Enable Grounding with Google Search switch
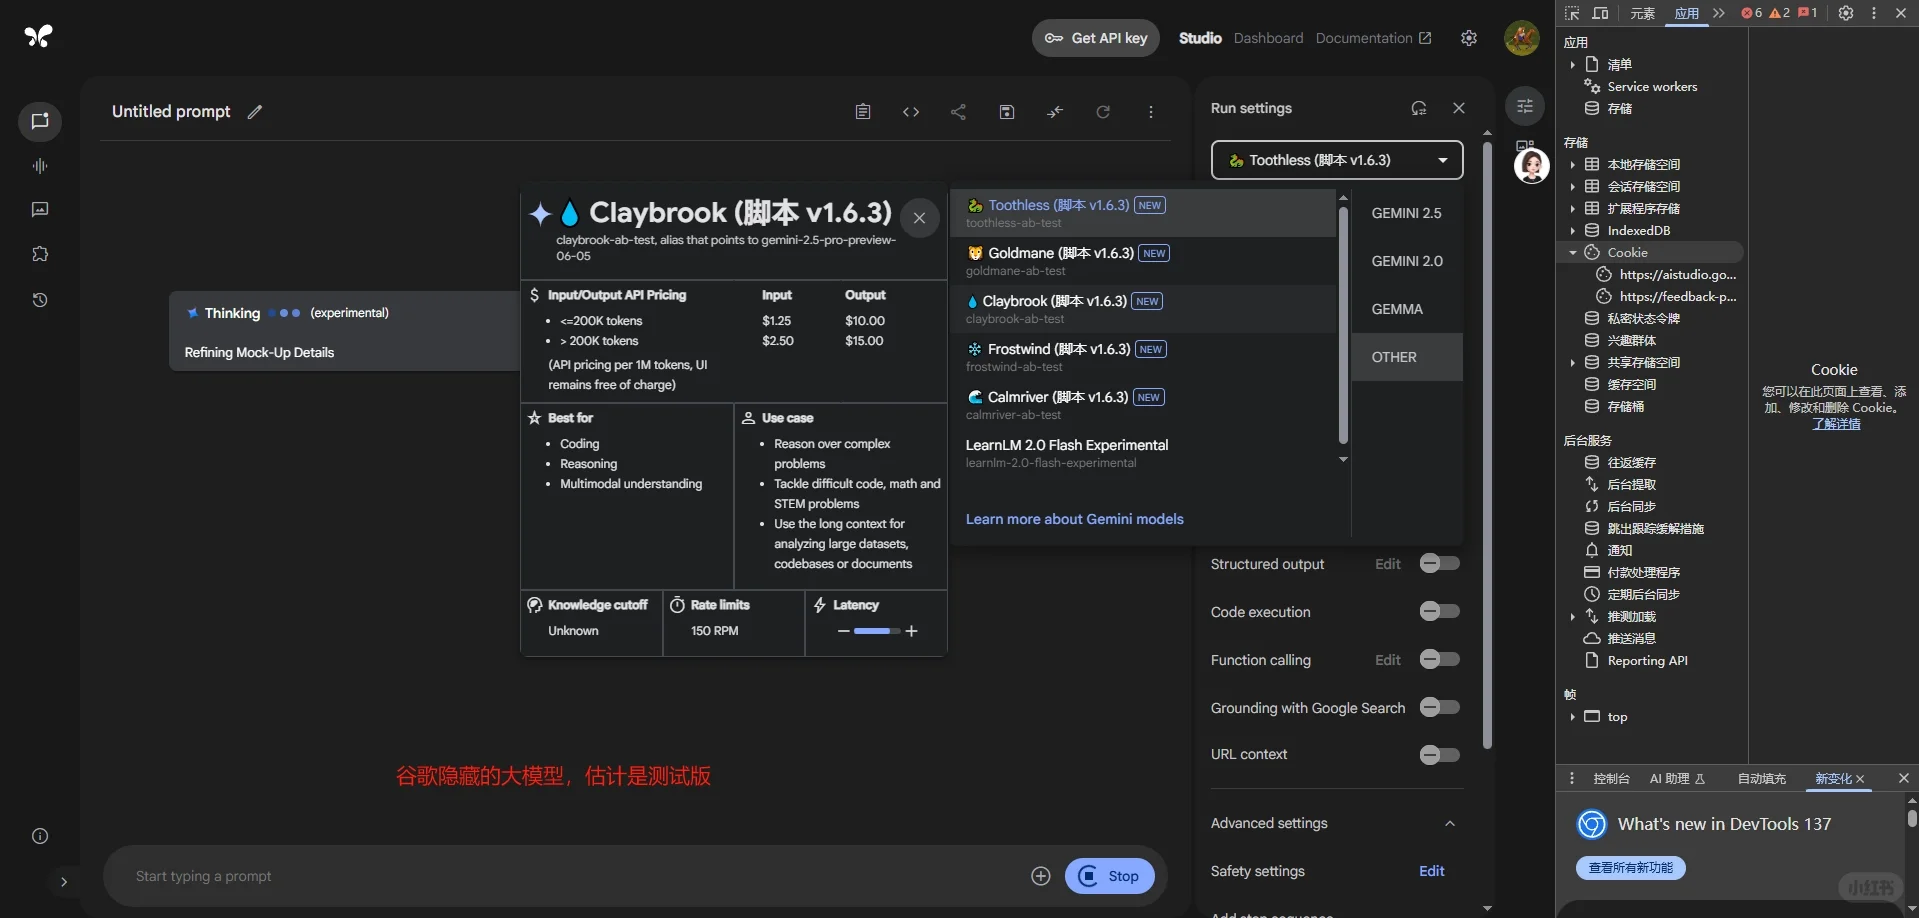Image resolution: width=1919 pixels, height=918 pixels. (x=1440, y=708)
